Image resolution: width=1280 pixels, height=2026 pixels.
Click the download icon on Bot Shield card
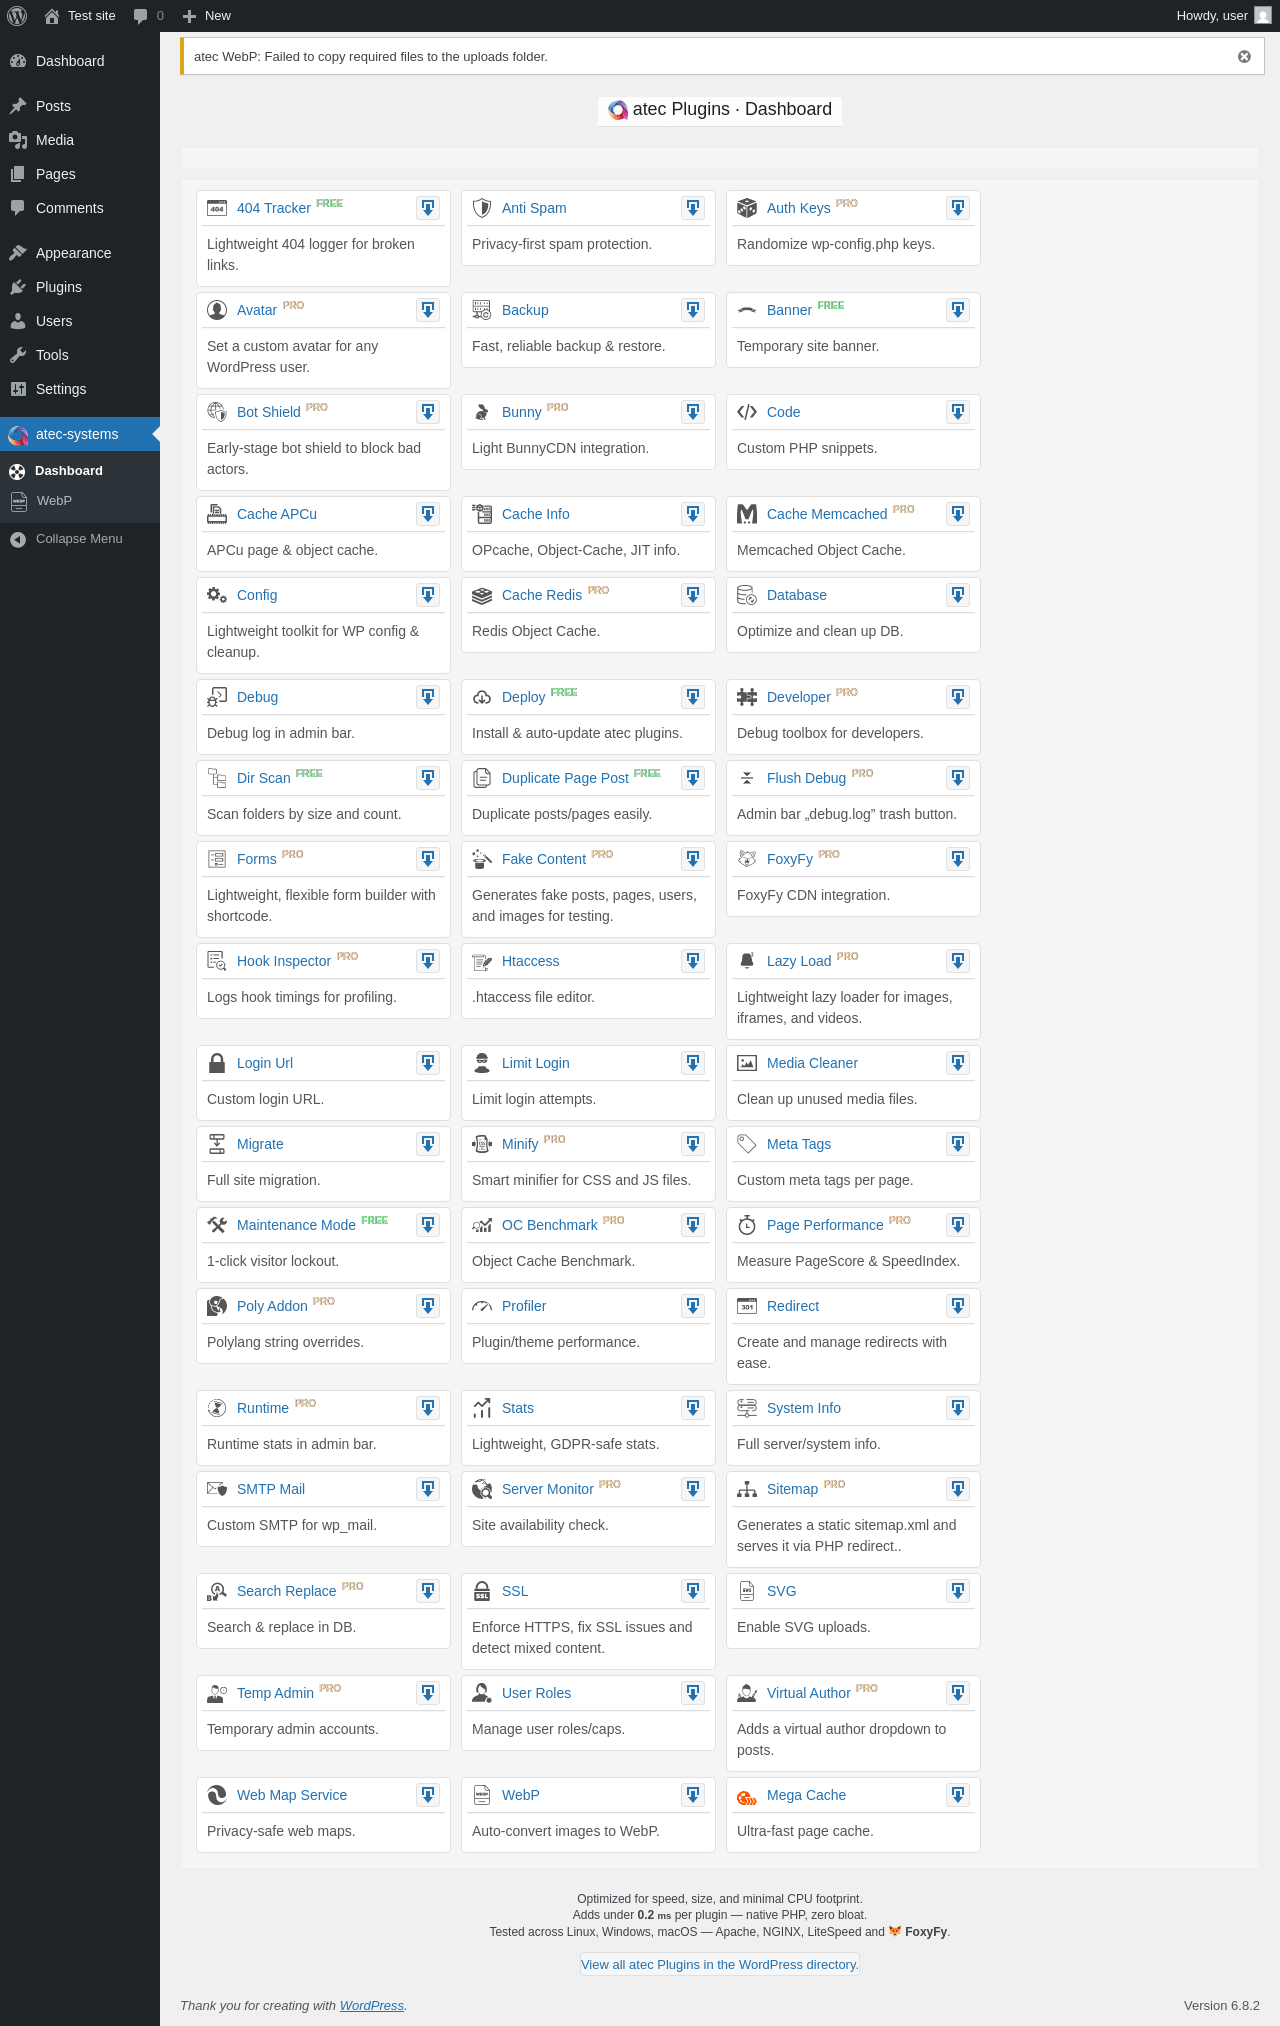coord(428,412)
